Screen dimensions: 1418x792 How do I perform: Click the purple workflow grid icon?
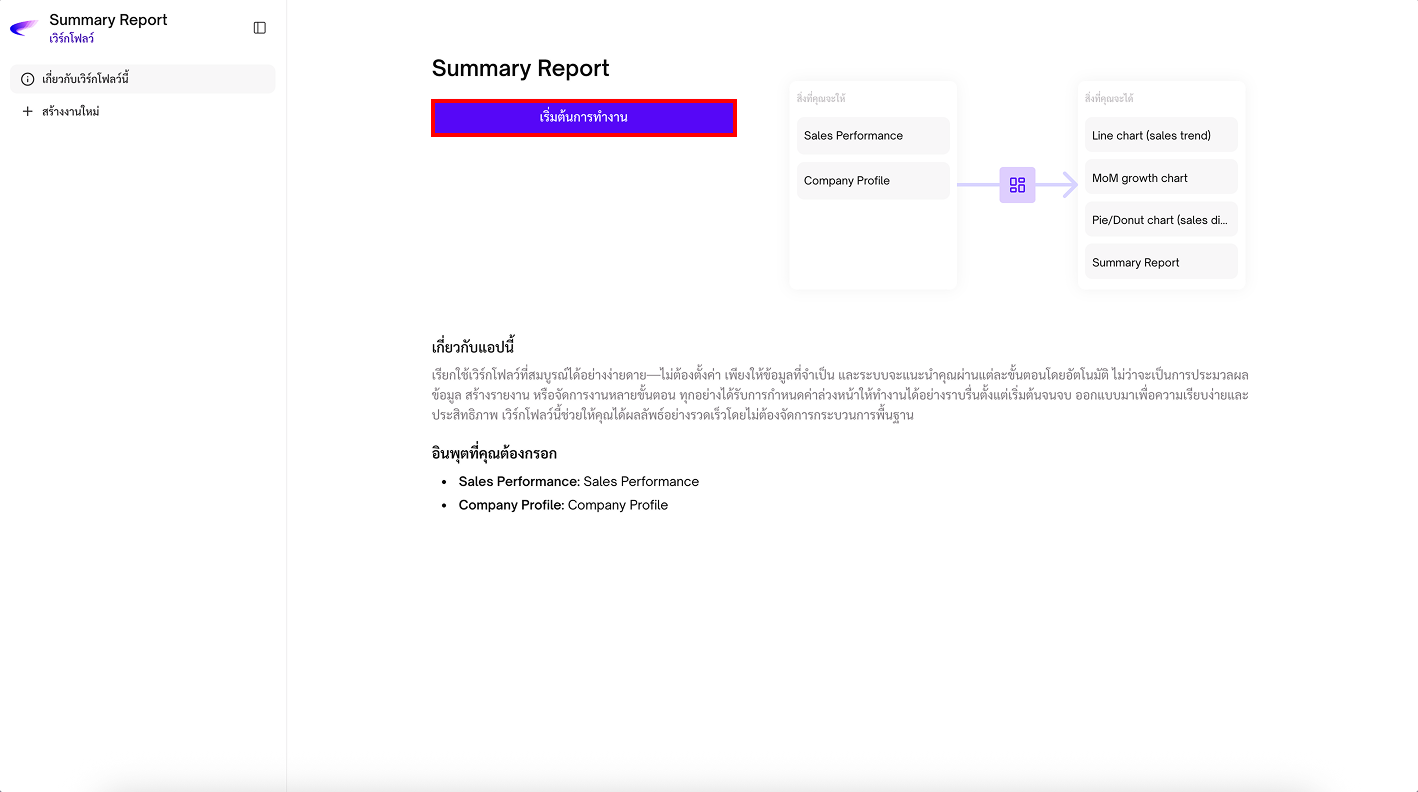pos(1017,185)
